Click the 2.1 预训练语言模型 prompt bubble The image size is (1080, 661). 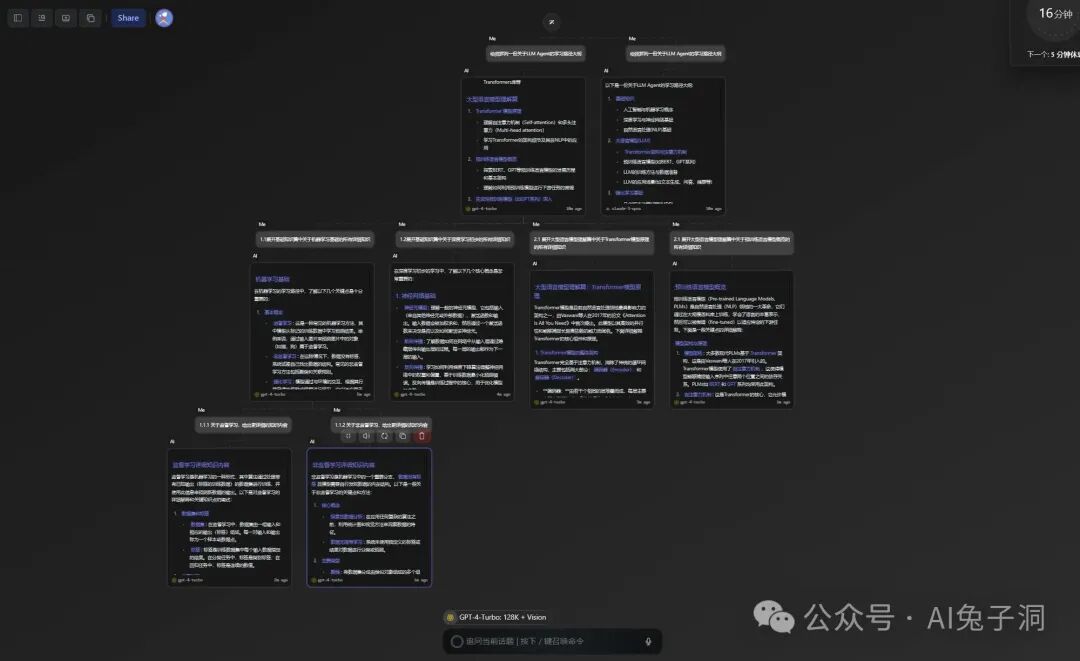[731, 243]
